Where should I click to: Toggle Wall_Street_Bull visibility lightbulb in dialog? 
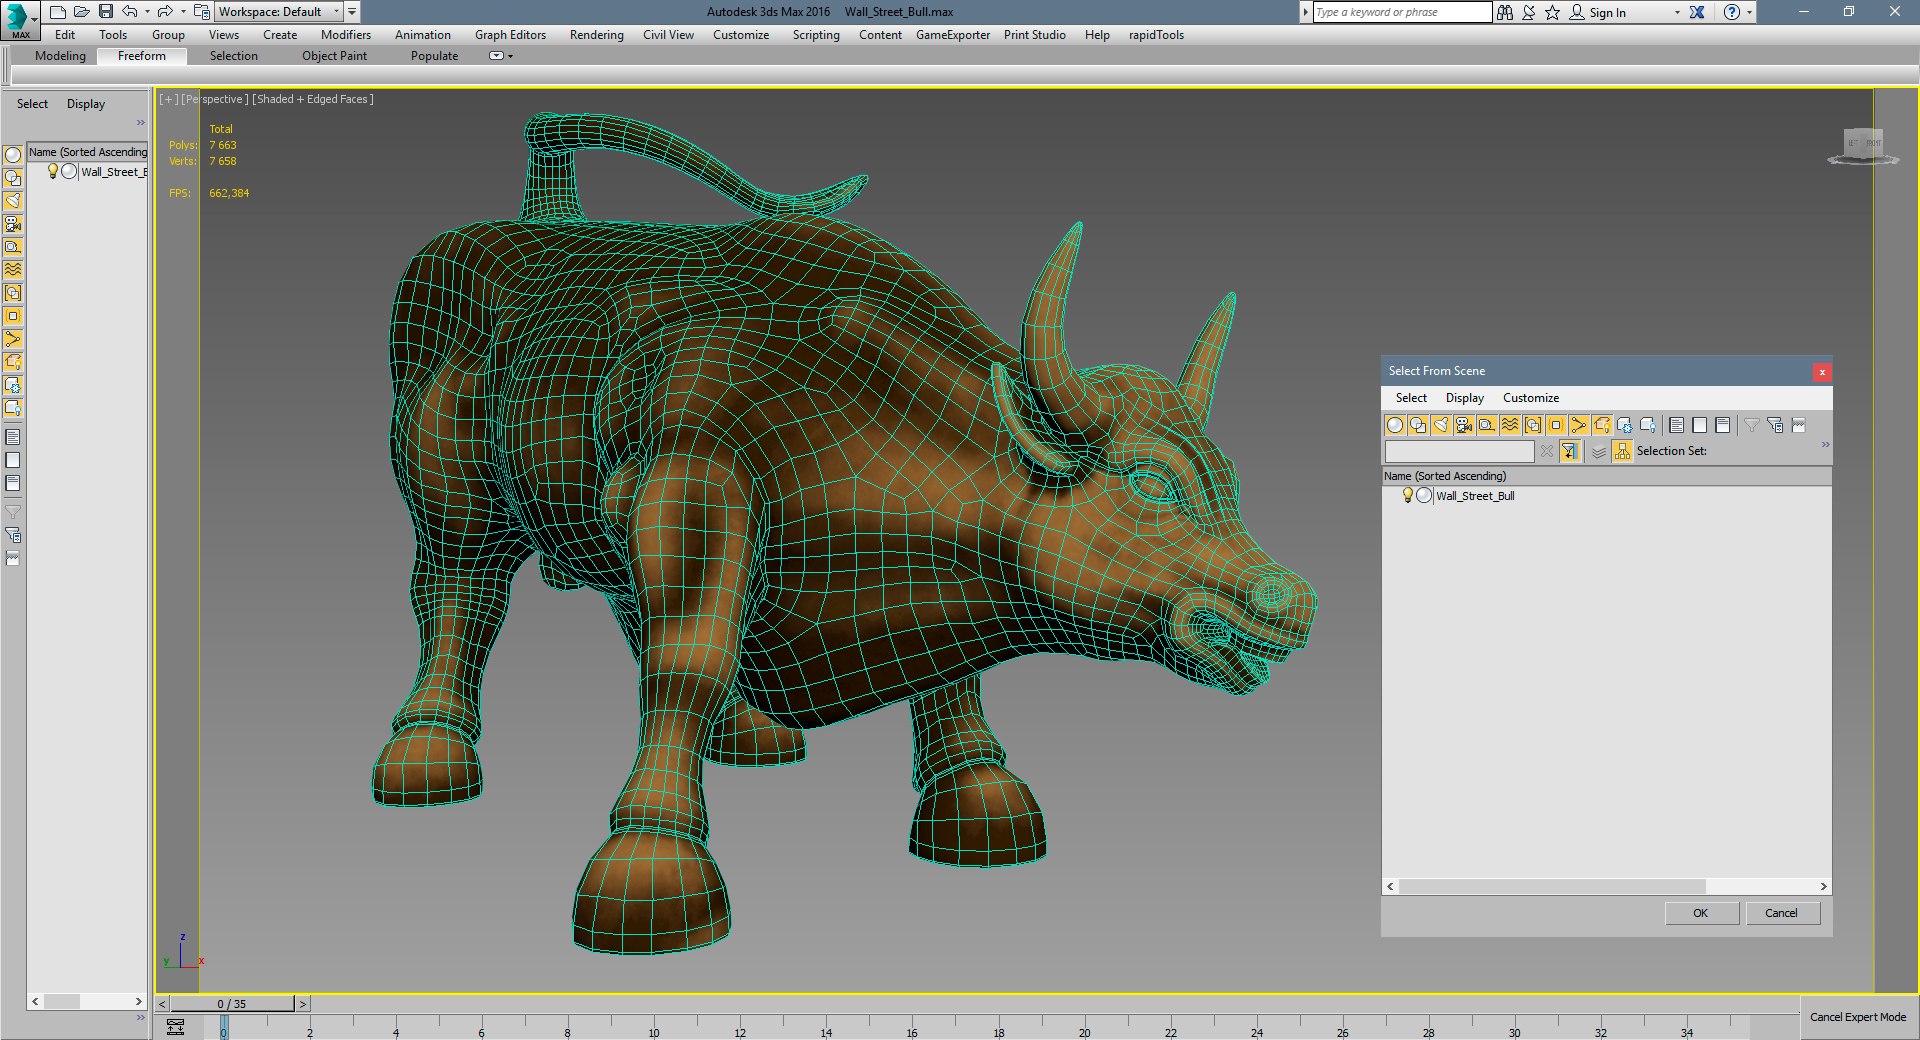coord(1407,495)
